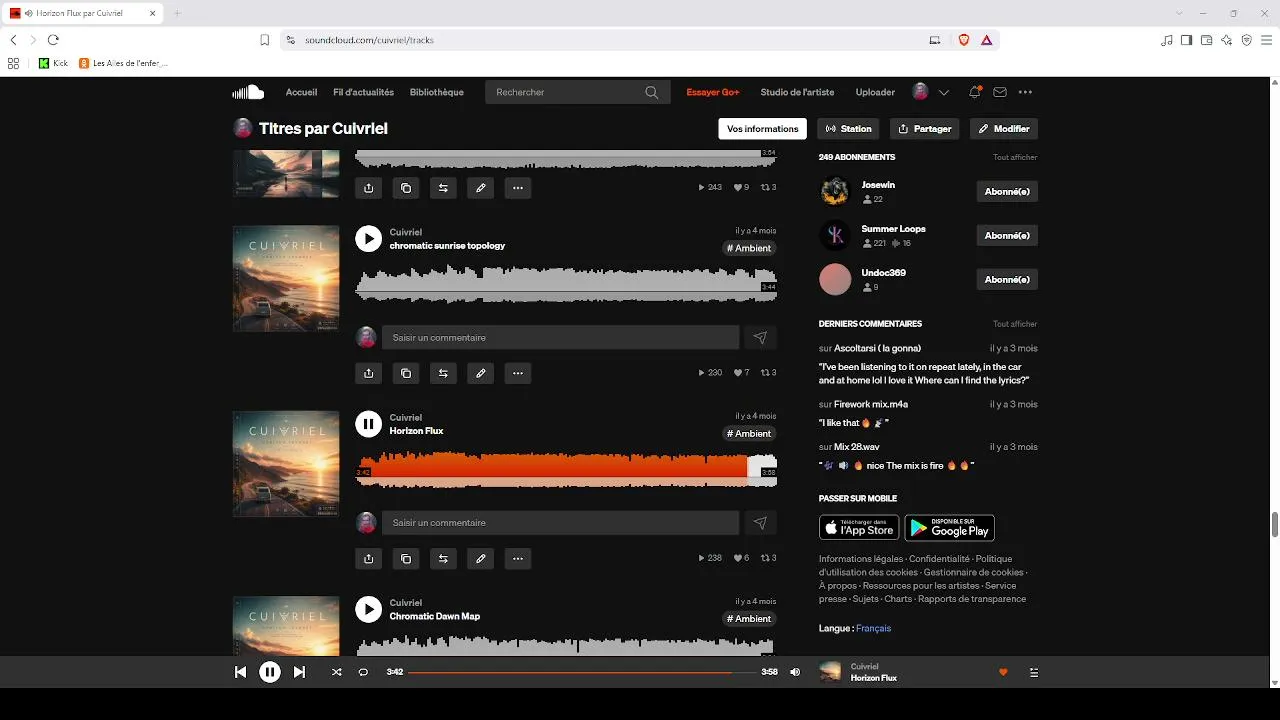Skip to previous track in player bar
This screenshot has width=1280, height=720.
[x=240, y=672]
